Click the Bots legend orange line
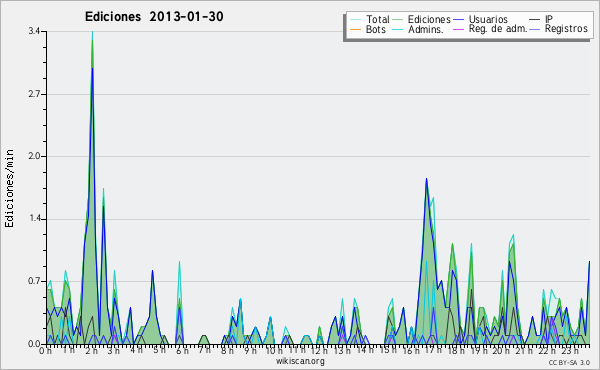The height and width of the screenshot is (370, 600). [355, 29]
